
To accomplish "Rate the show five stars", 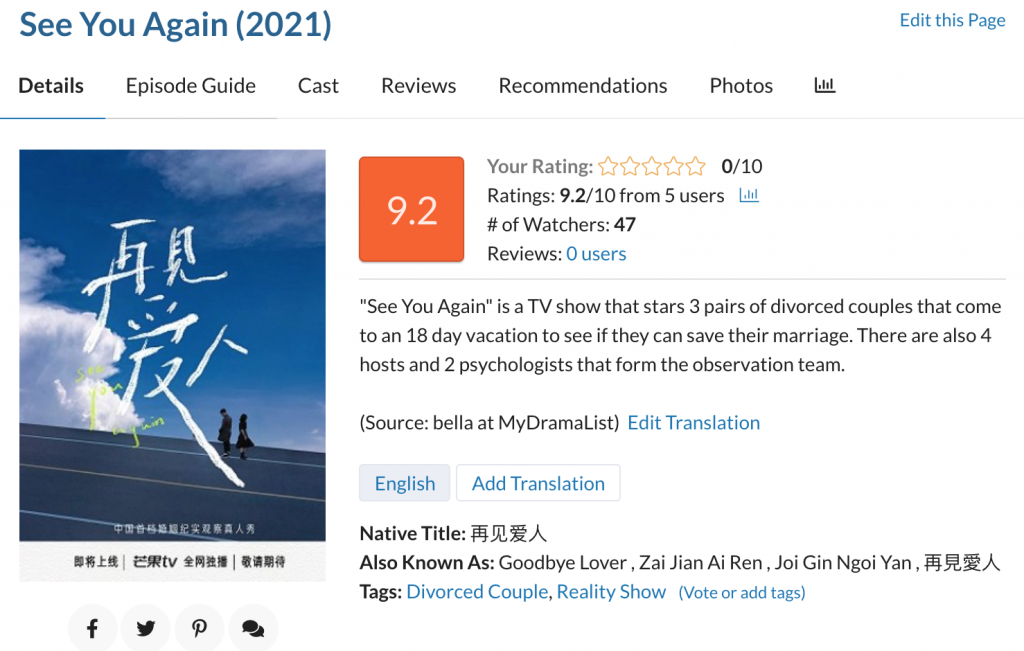I will coord(696,167).
